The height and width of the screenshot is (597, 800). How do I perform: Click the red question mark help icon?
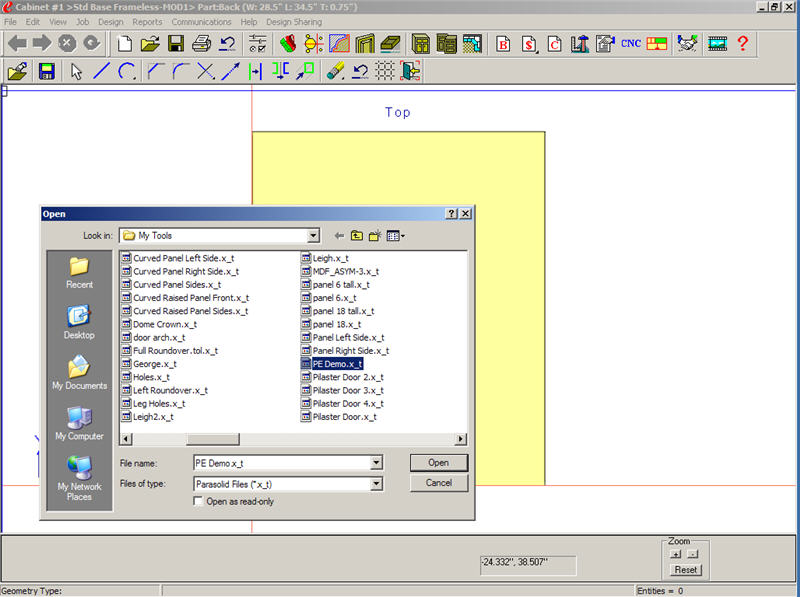pyautogui.click(x=743, y=44)
